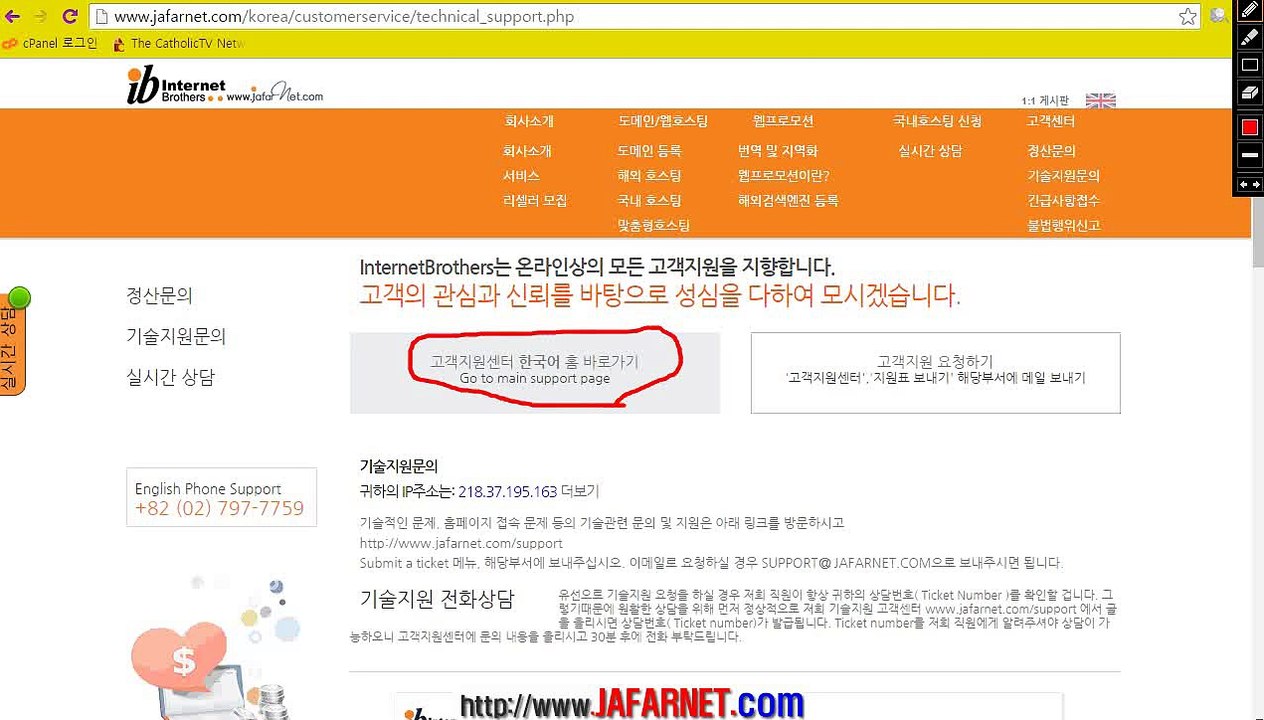This screenshot has height=720, width=1264.
Task: Go forward in the browser
Action: [40, 16]
